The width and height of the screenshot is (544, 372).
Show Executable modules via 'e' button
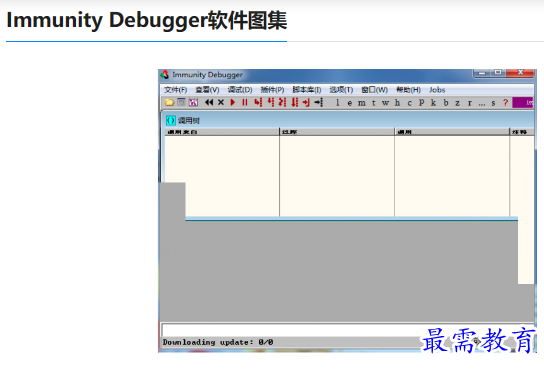pos(350,103)
